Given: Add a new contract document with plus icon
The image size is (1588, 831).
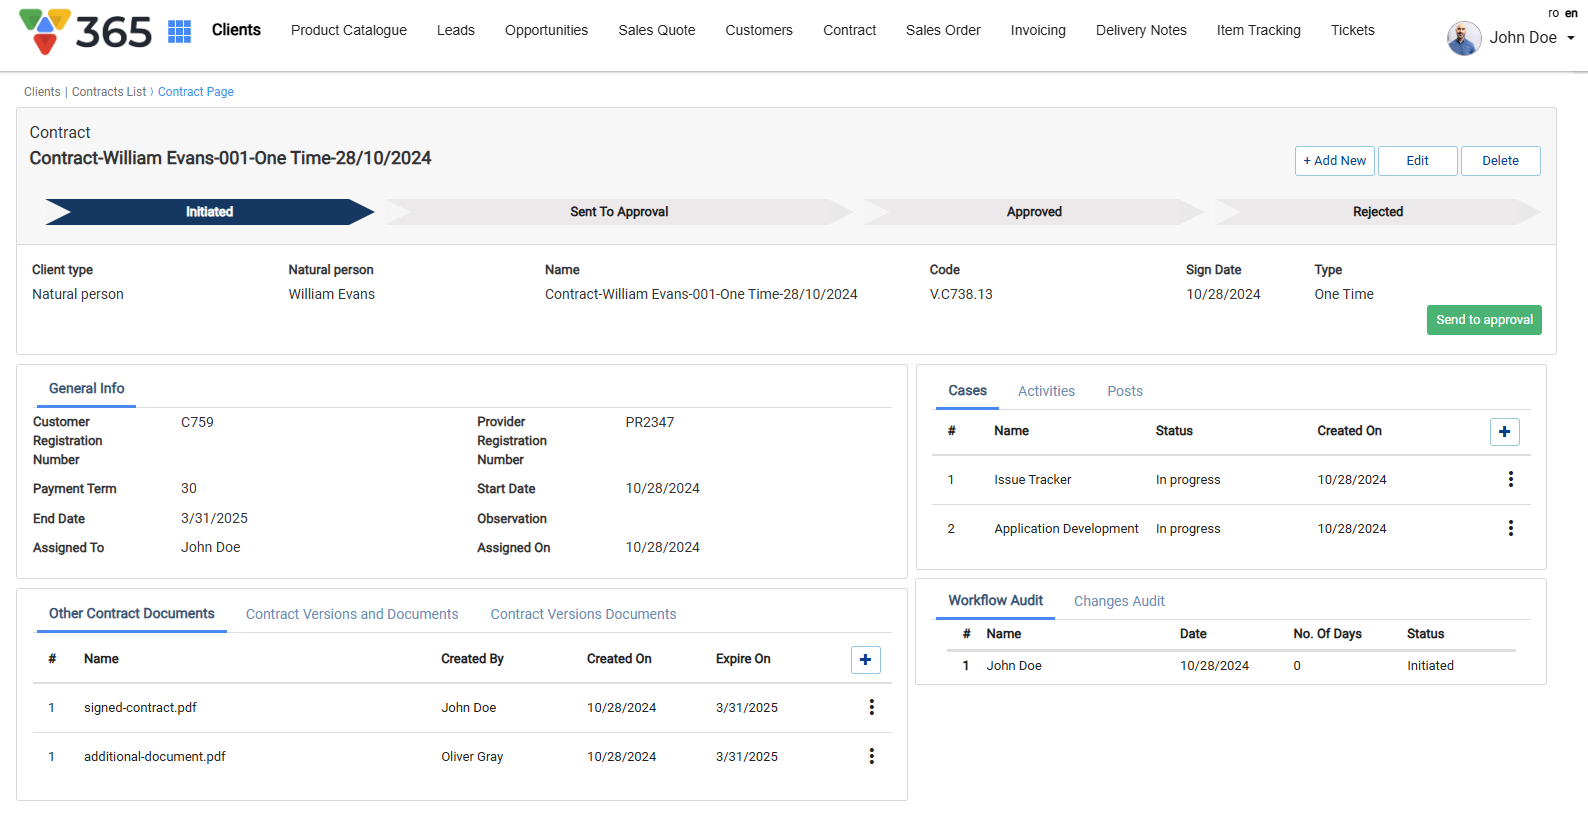Looking at the screenshot, I should [865, 660].
